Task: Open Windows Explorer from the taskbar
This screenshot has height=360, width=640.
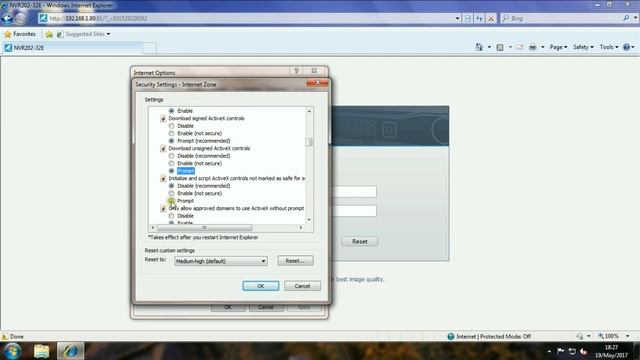Action: point(41,351)
